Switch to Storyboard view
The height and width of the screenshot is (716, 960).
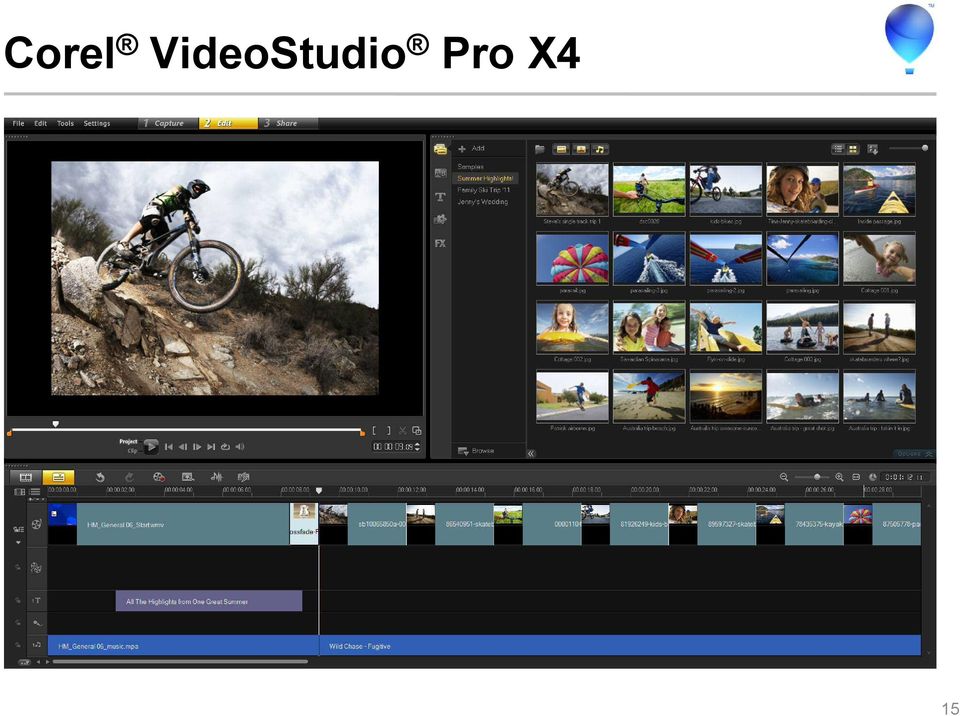click(x=26, y=477)
